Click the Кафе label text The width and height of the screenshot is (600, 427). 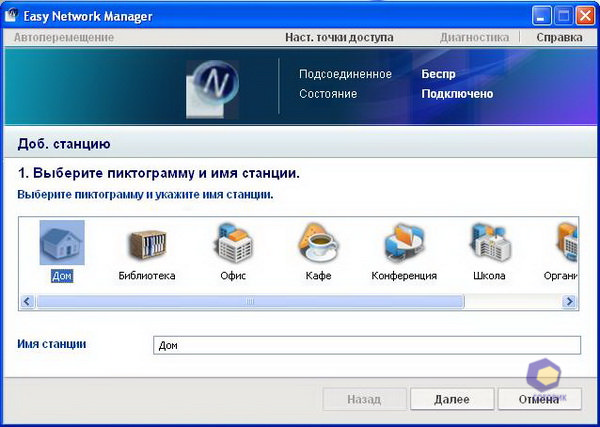point(318,275)
